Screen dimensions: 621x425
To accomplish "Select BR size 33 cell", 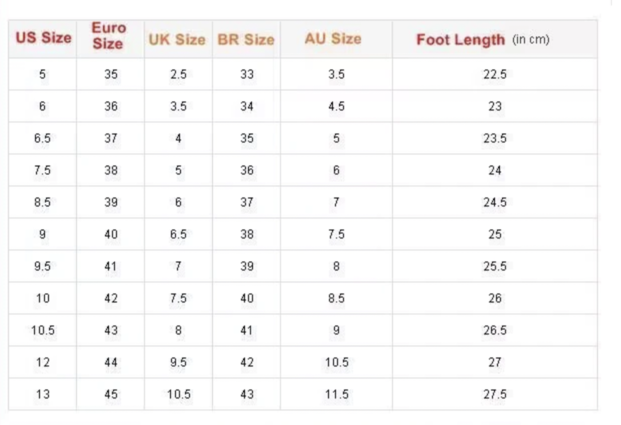I will [247, 75].
